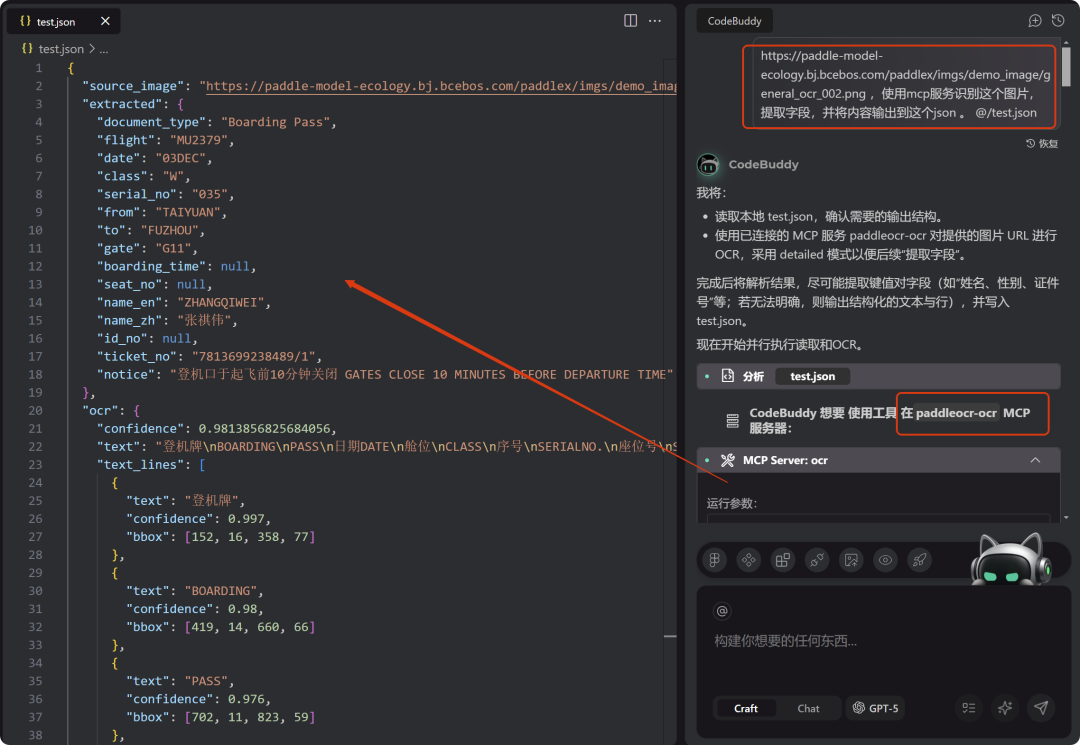The width and height of the screenshot is (1080, 745).
Task: Click the plug connection (MCP) icon
Action: point(817,560)
